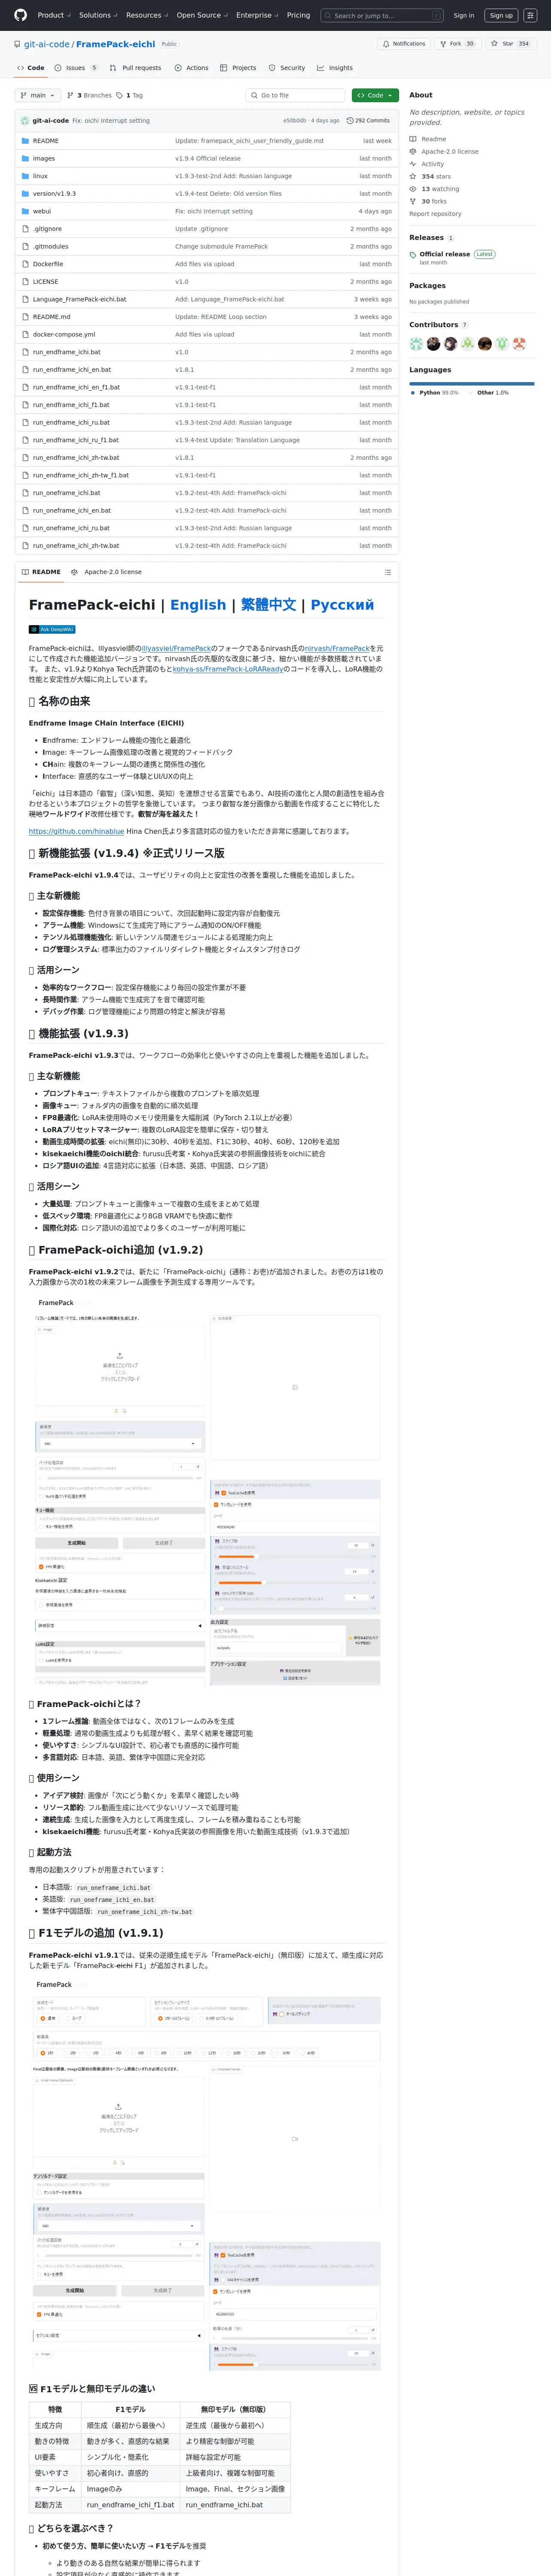Open the appearance settings icon next to Sign up
The height and width of the screenshot is (2576, 551).
[x=531, y=16]
